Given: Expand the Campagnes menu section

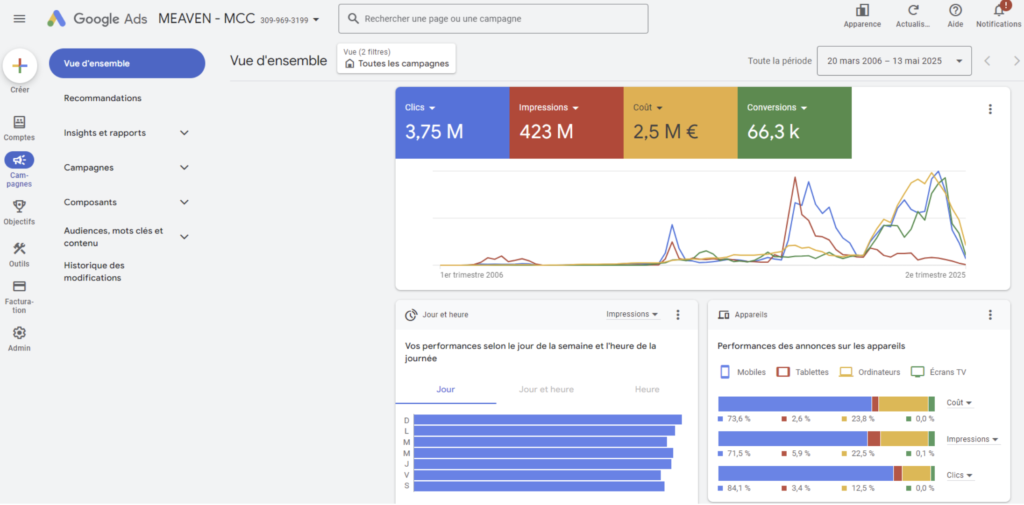Looking at the screenshot, I should tap(184, 168).
